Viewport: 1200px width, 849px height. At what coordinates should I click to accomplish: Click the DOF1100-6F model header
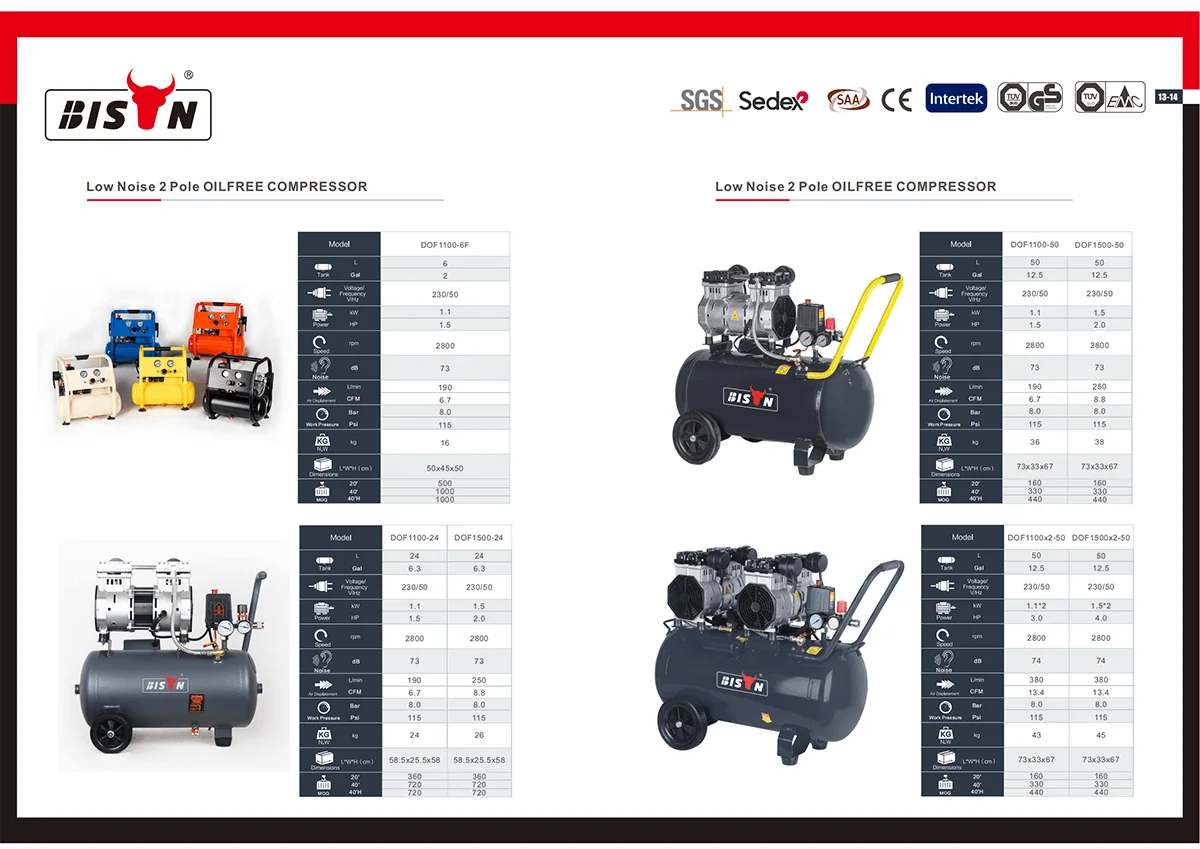445,244
